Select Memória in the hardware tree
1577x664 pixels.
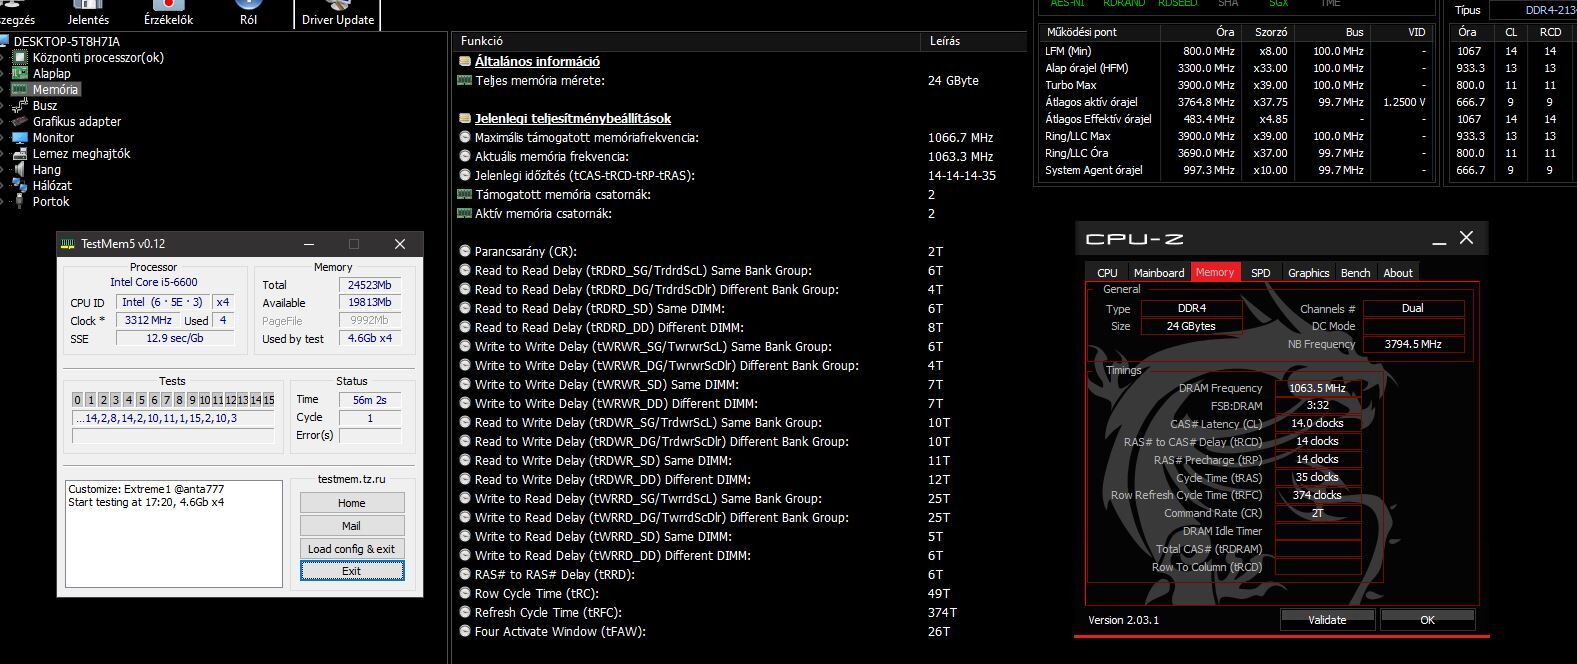click(x=55, y=89)
